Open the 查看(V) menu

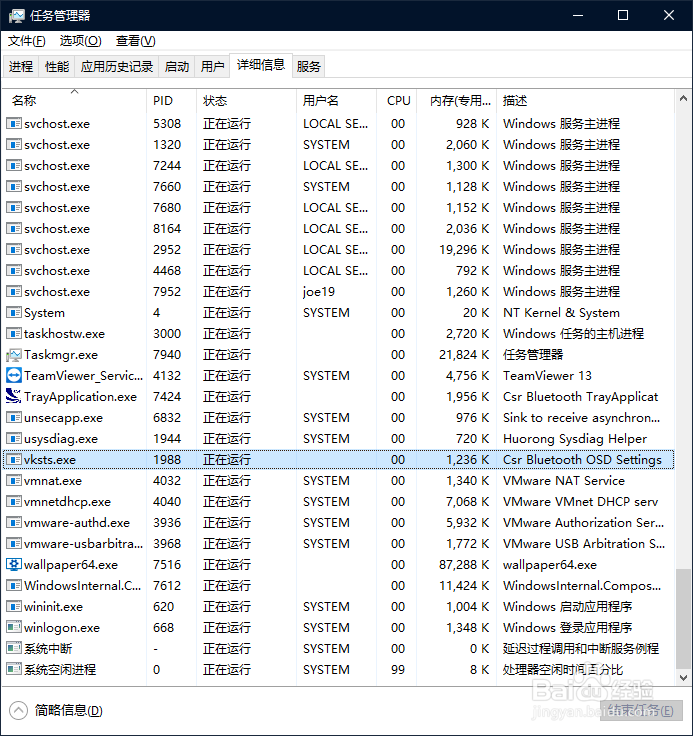135,41
